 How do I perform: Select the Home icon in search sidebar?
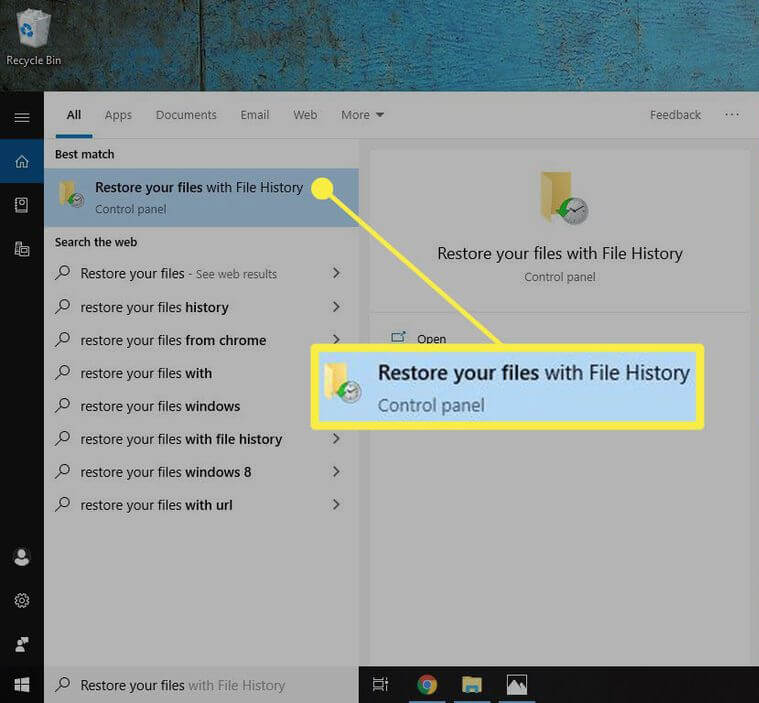pos(21,161)
